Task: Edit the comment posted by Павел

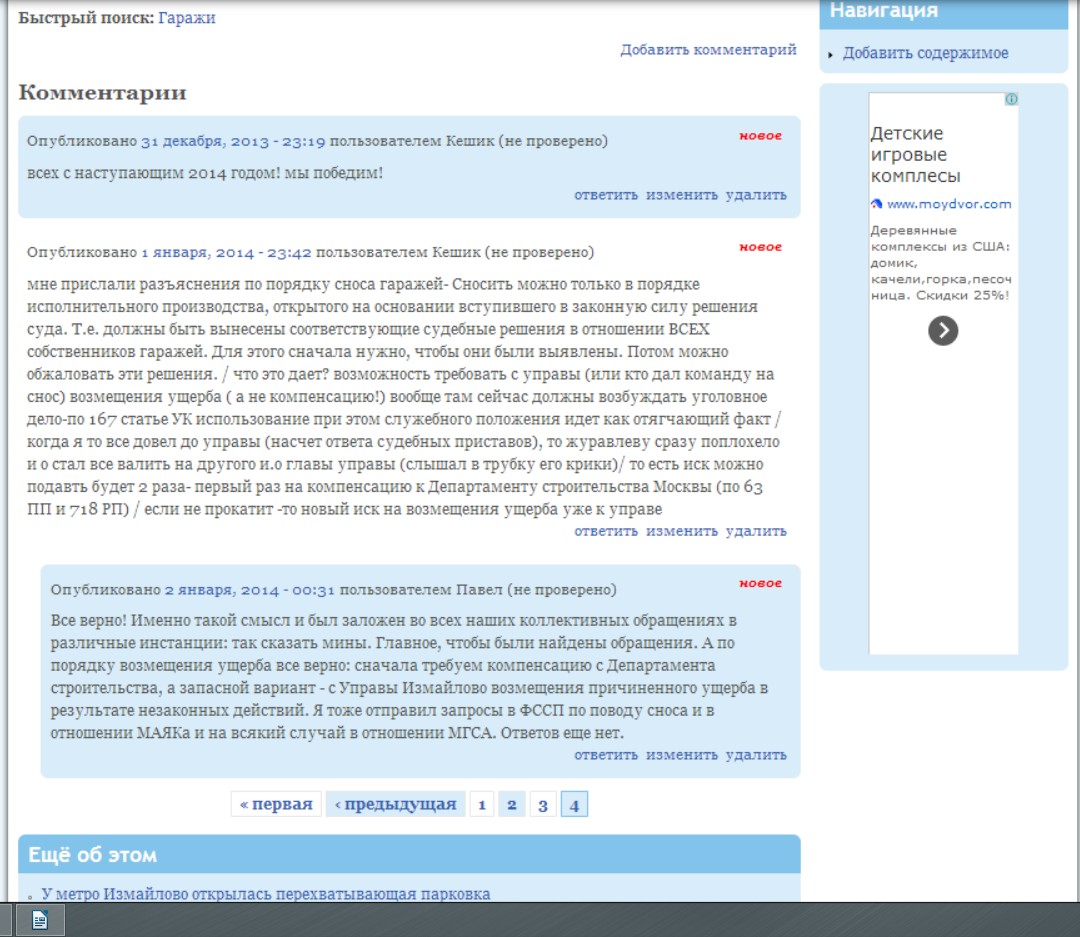Action: point(681,755)
